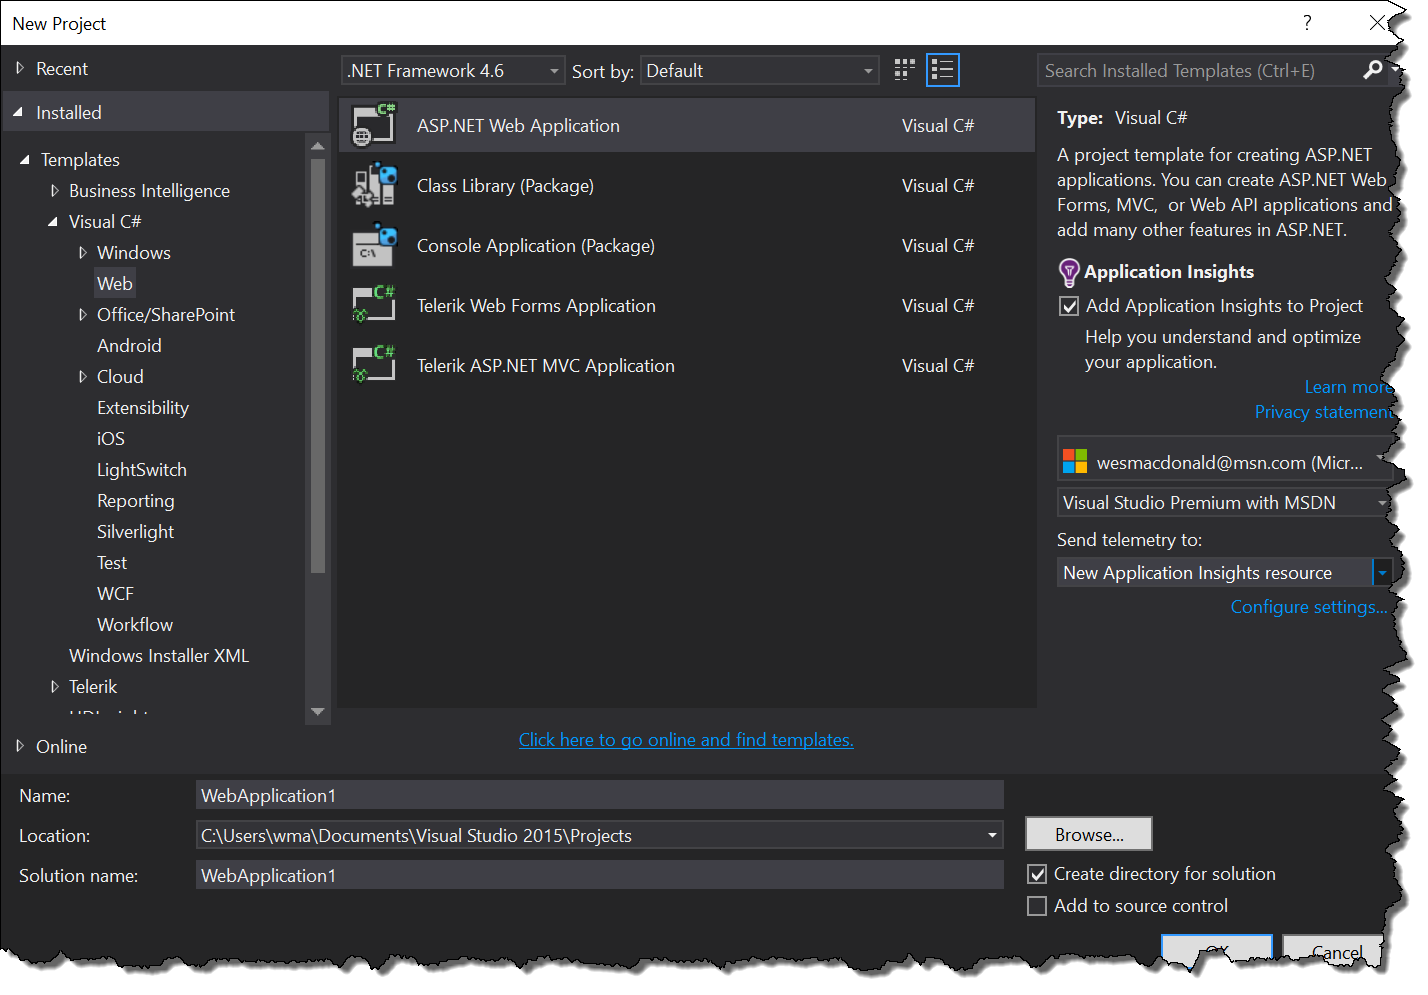Click the Browse... button

pyautogui.click(x=1088, y=834)
